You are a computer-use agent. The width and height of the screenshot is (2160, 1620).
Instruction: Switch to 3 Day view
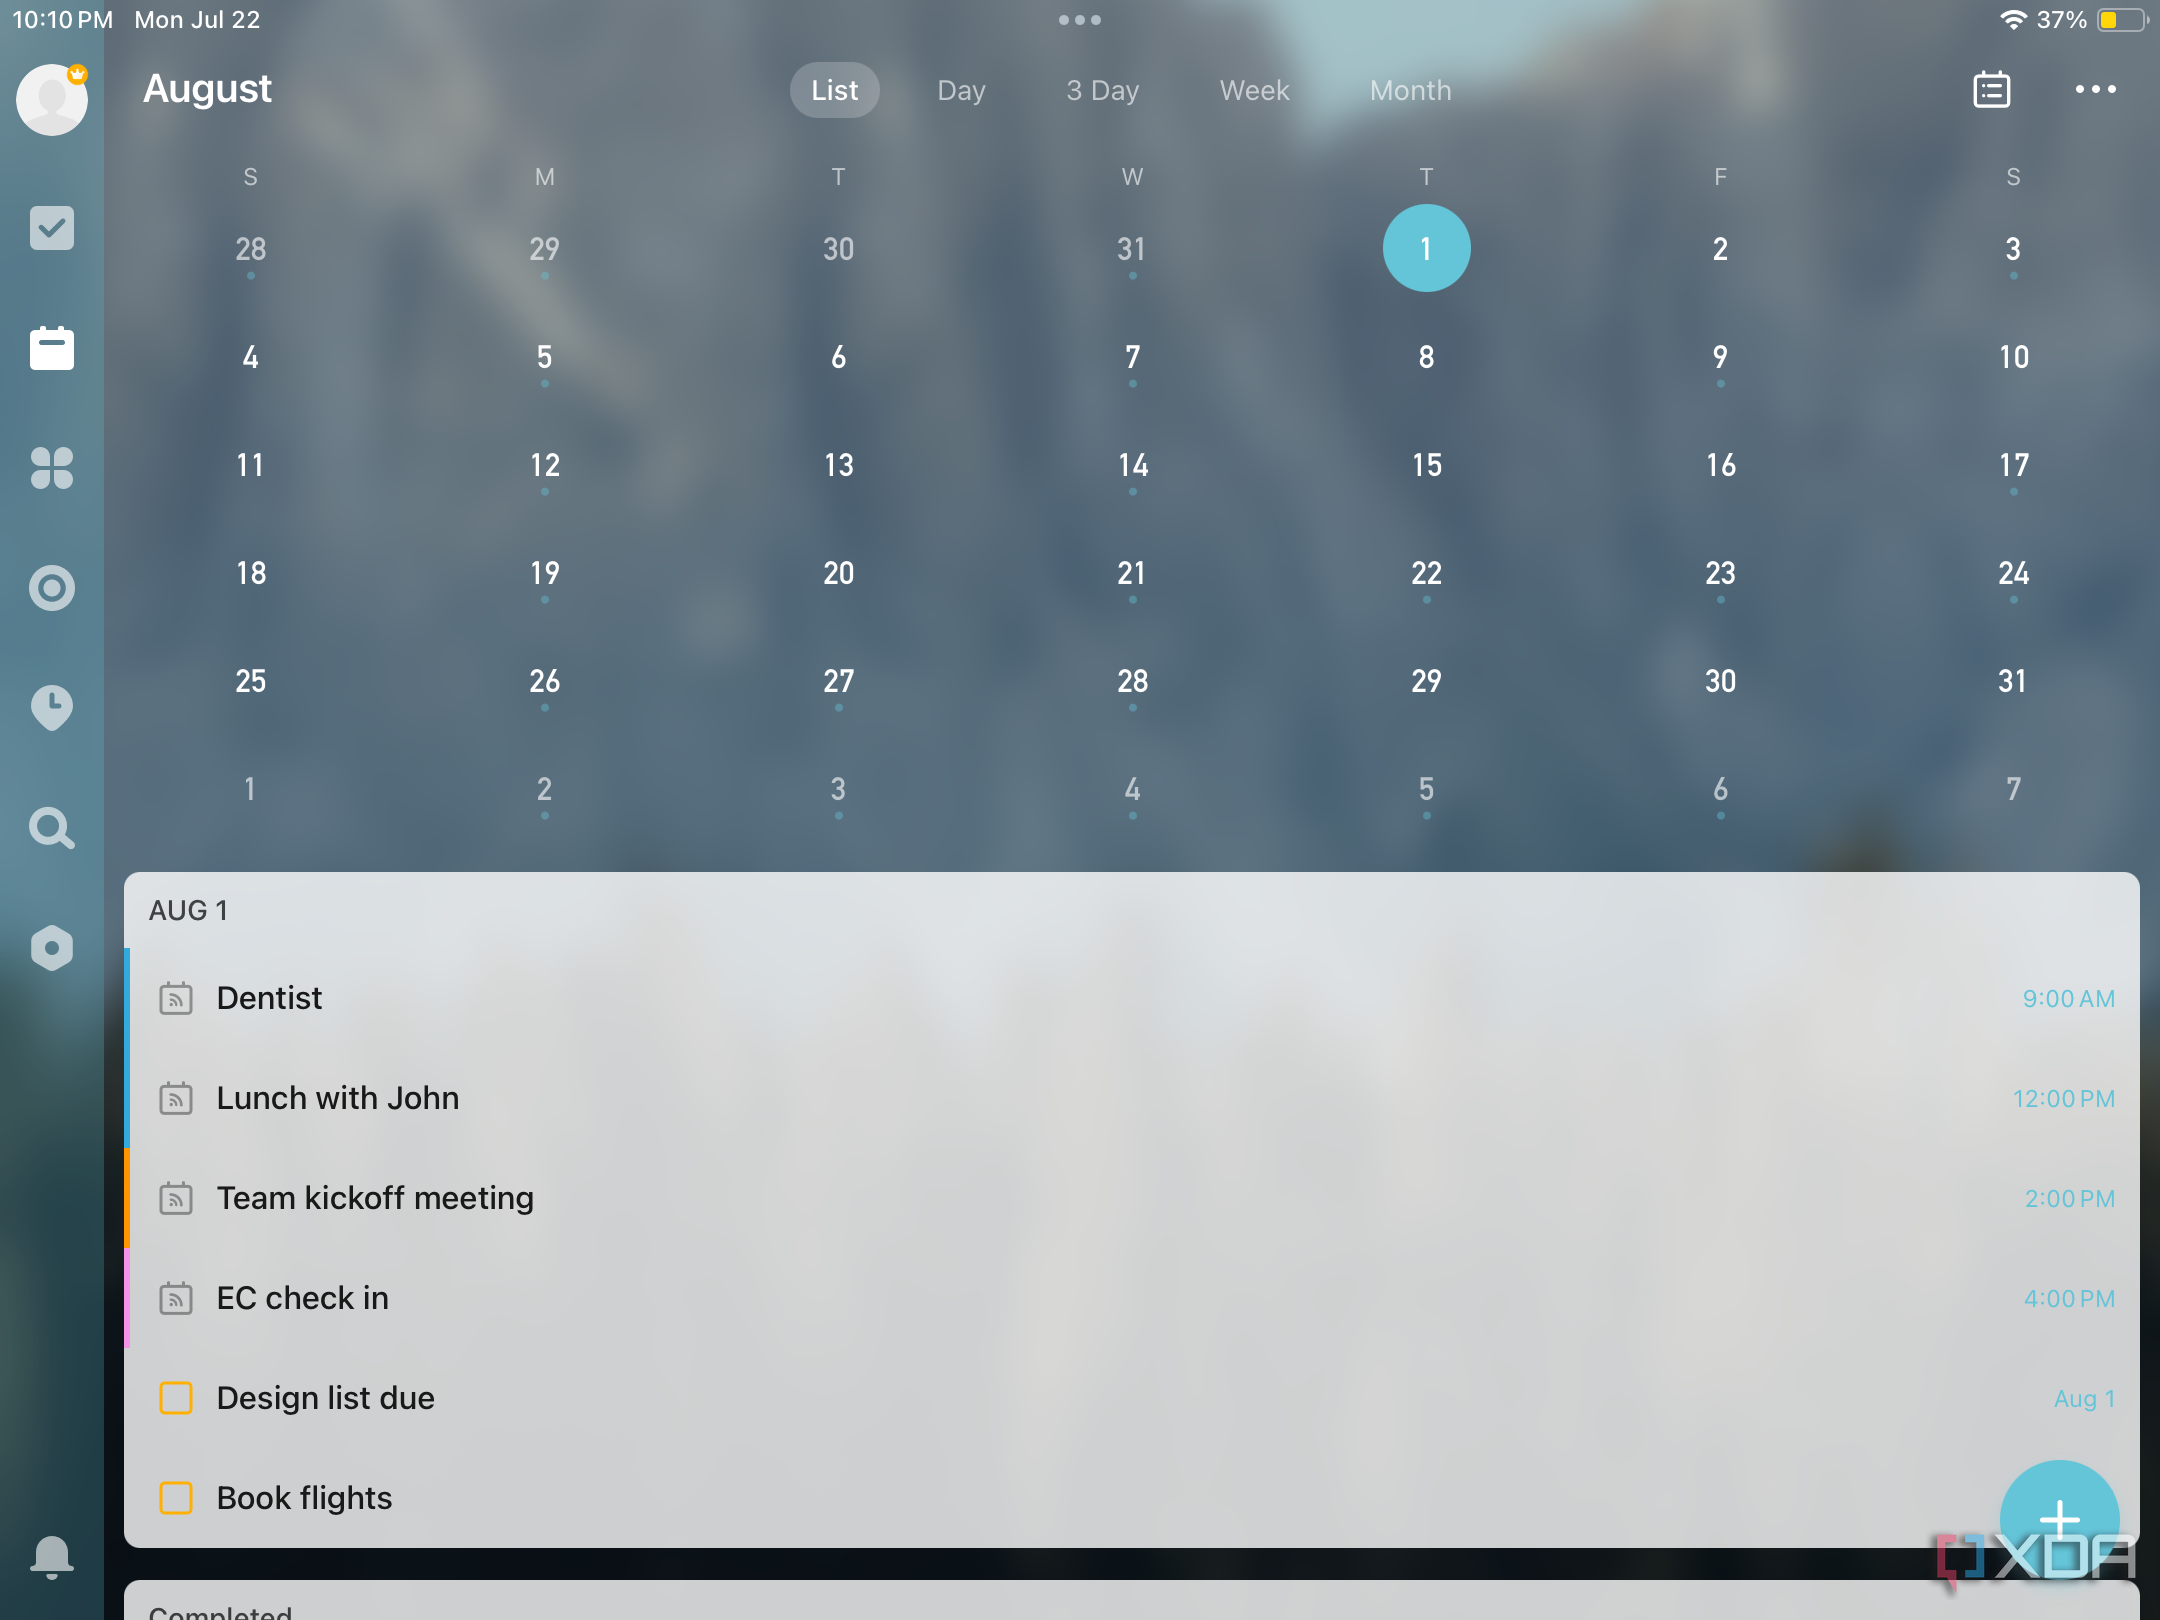point(1104,88)
